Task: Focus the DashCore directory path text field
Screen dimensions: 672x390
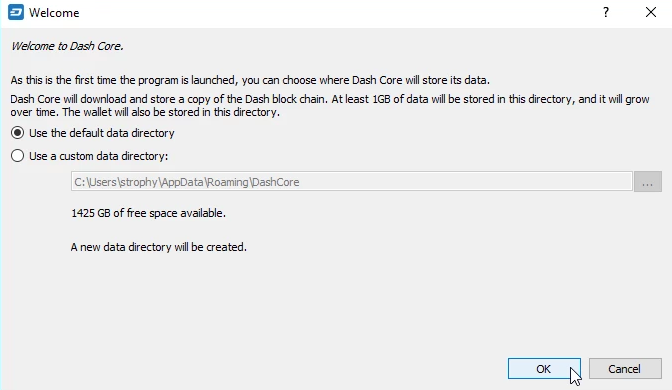Action: click(351, 182)
